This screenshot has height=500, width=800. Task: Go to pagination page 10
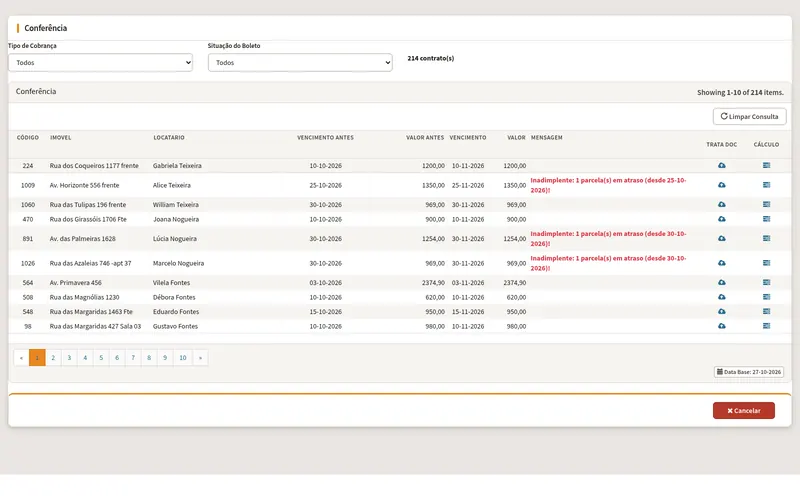(x=183, y=358)
